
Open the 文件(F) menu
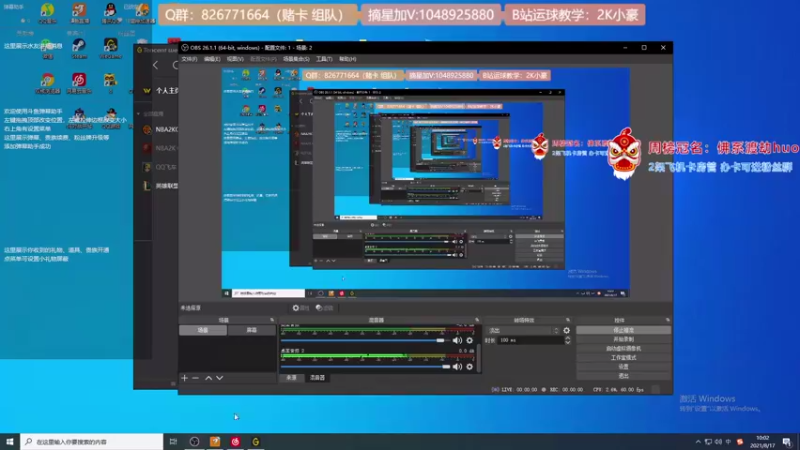pyautogui.click(x=189, y=59)
